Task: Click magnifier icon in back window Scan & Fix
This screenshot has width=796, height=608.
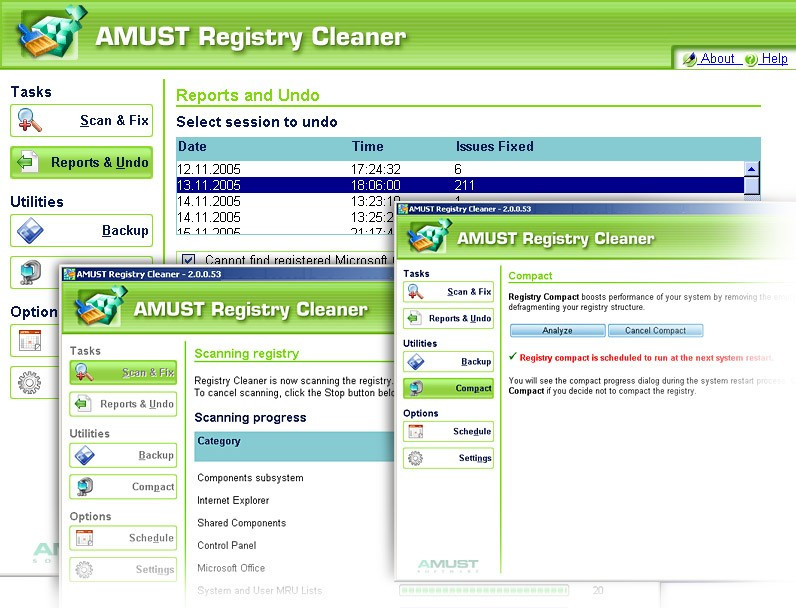Action: (29, 121)
